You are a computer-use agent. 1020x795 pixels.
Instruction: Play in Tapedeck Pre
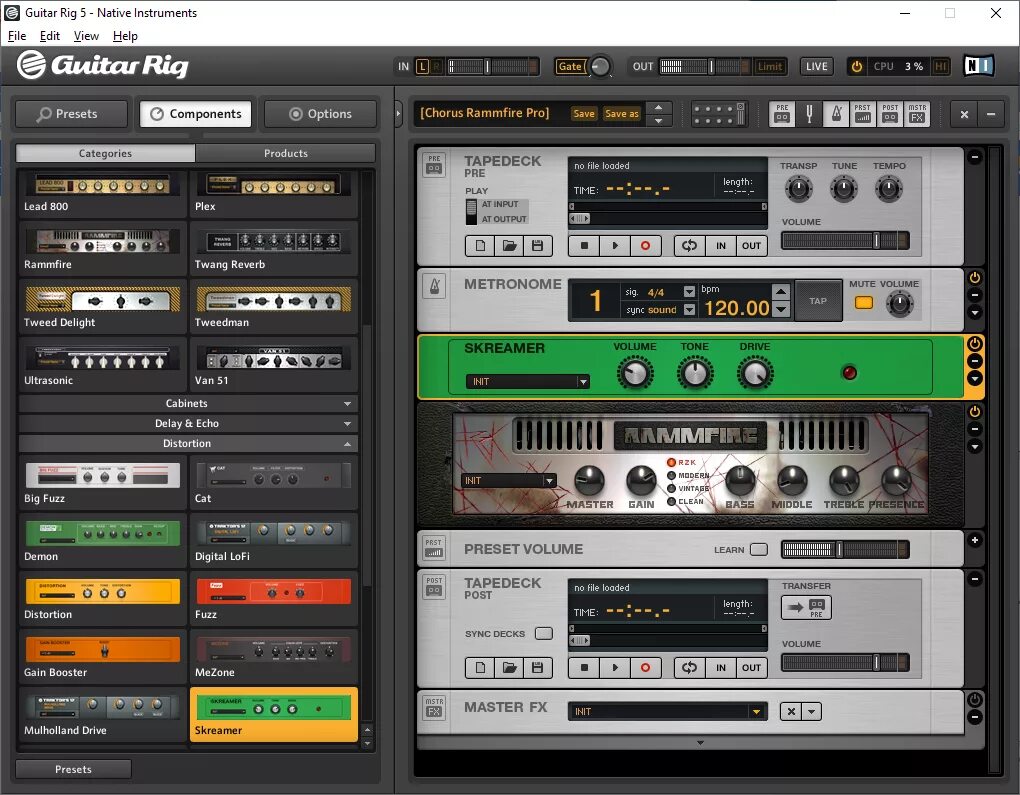click(x=615, y=245)
